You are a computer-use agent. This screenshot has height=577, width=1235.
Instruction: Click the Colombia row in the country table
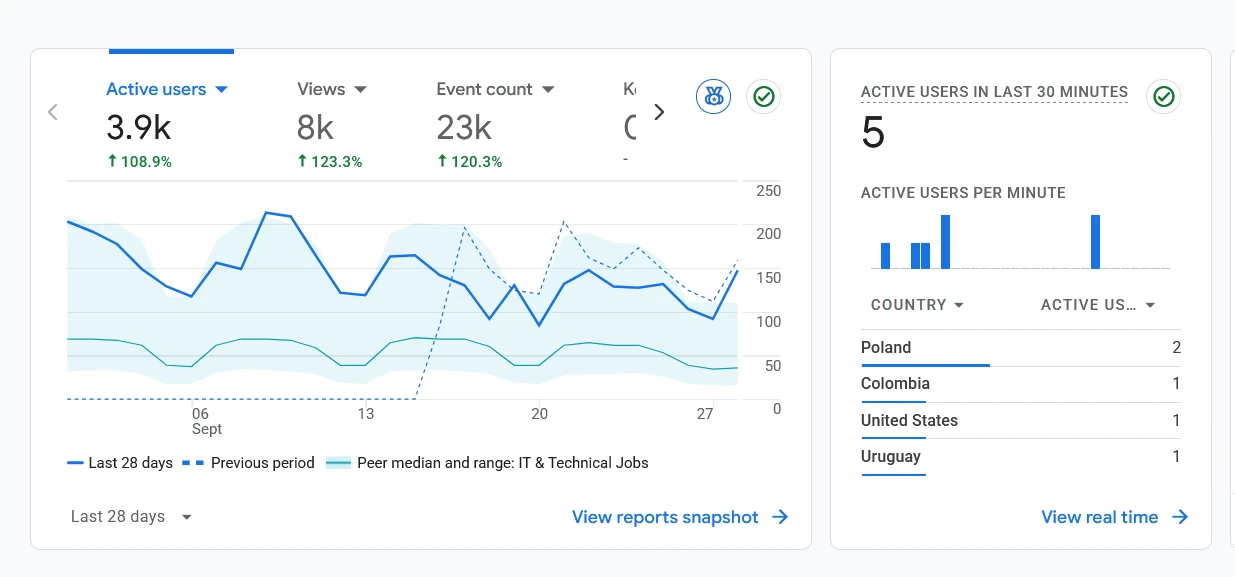coord(1020,384)
